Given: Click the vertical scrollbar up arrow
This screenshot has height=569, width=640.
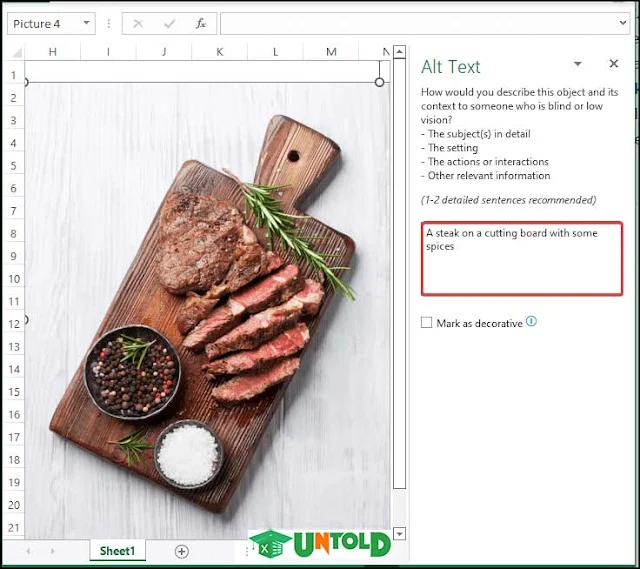Looking at the screenshot, I should point(399,52).
